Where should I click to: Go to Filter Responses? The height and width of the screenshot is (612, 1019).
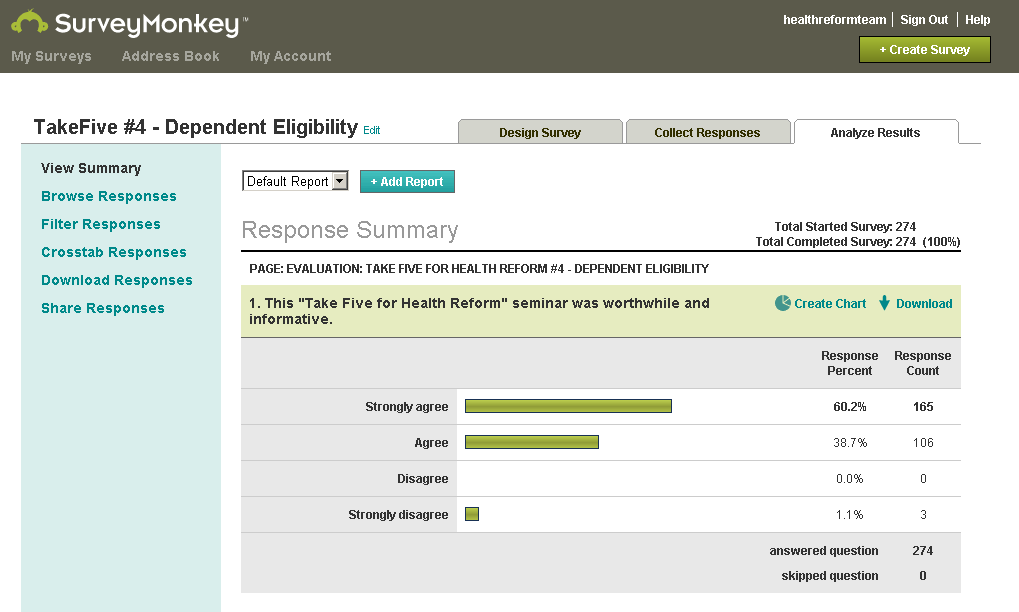pyautogui.click(x=101, y=224)
